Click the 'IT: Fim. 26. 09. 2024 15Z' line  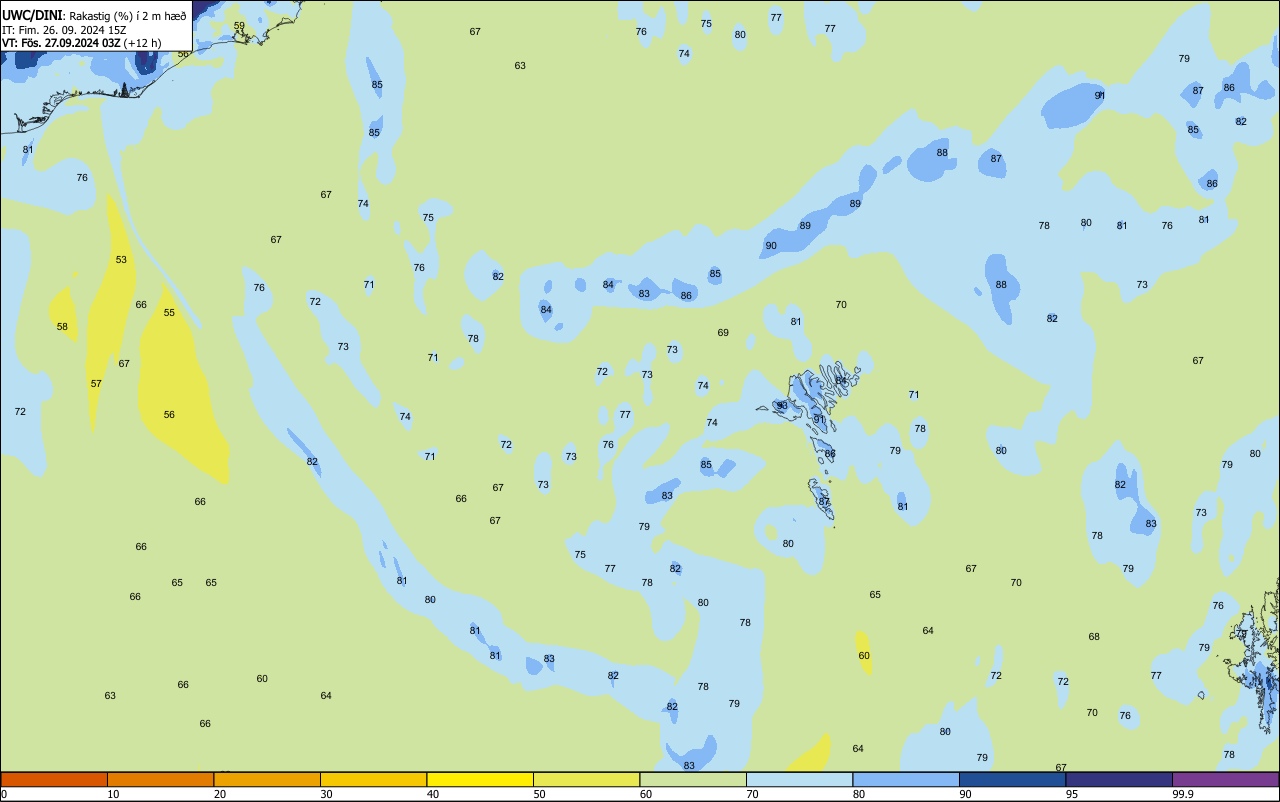(x=62, y=30)
